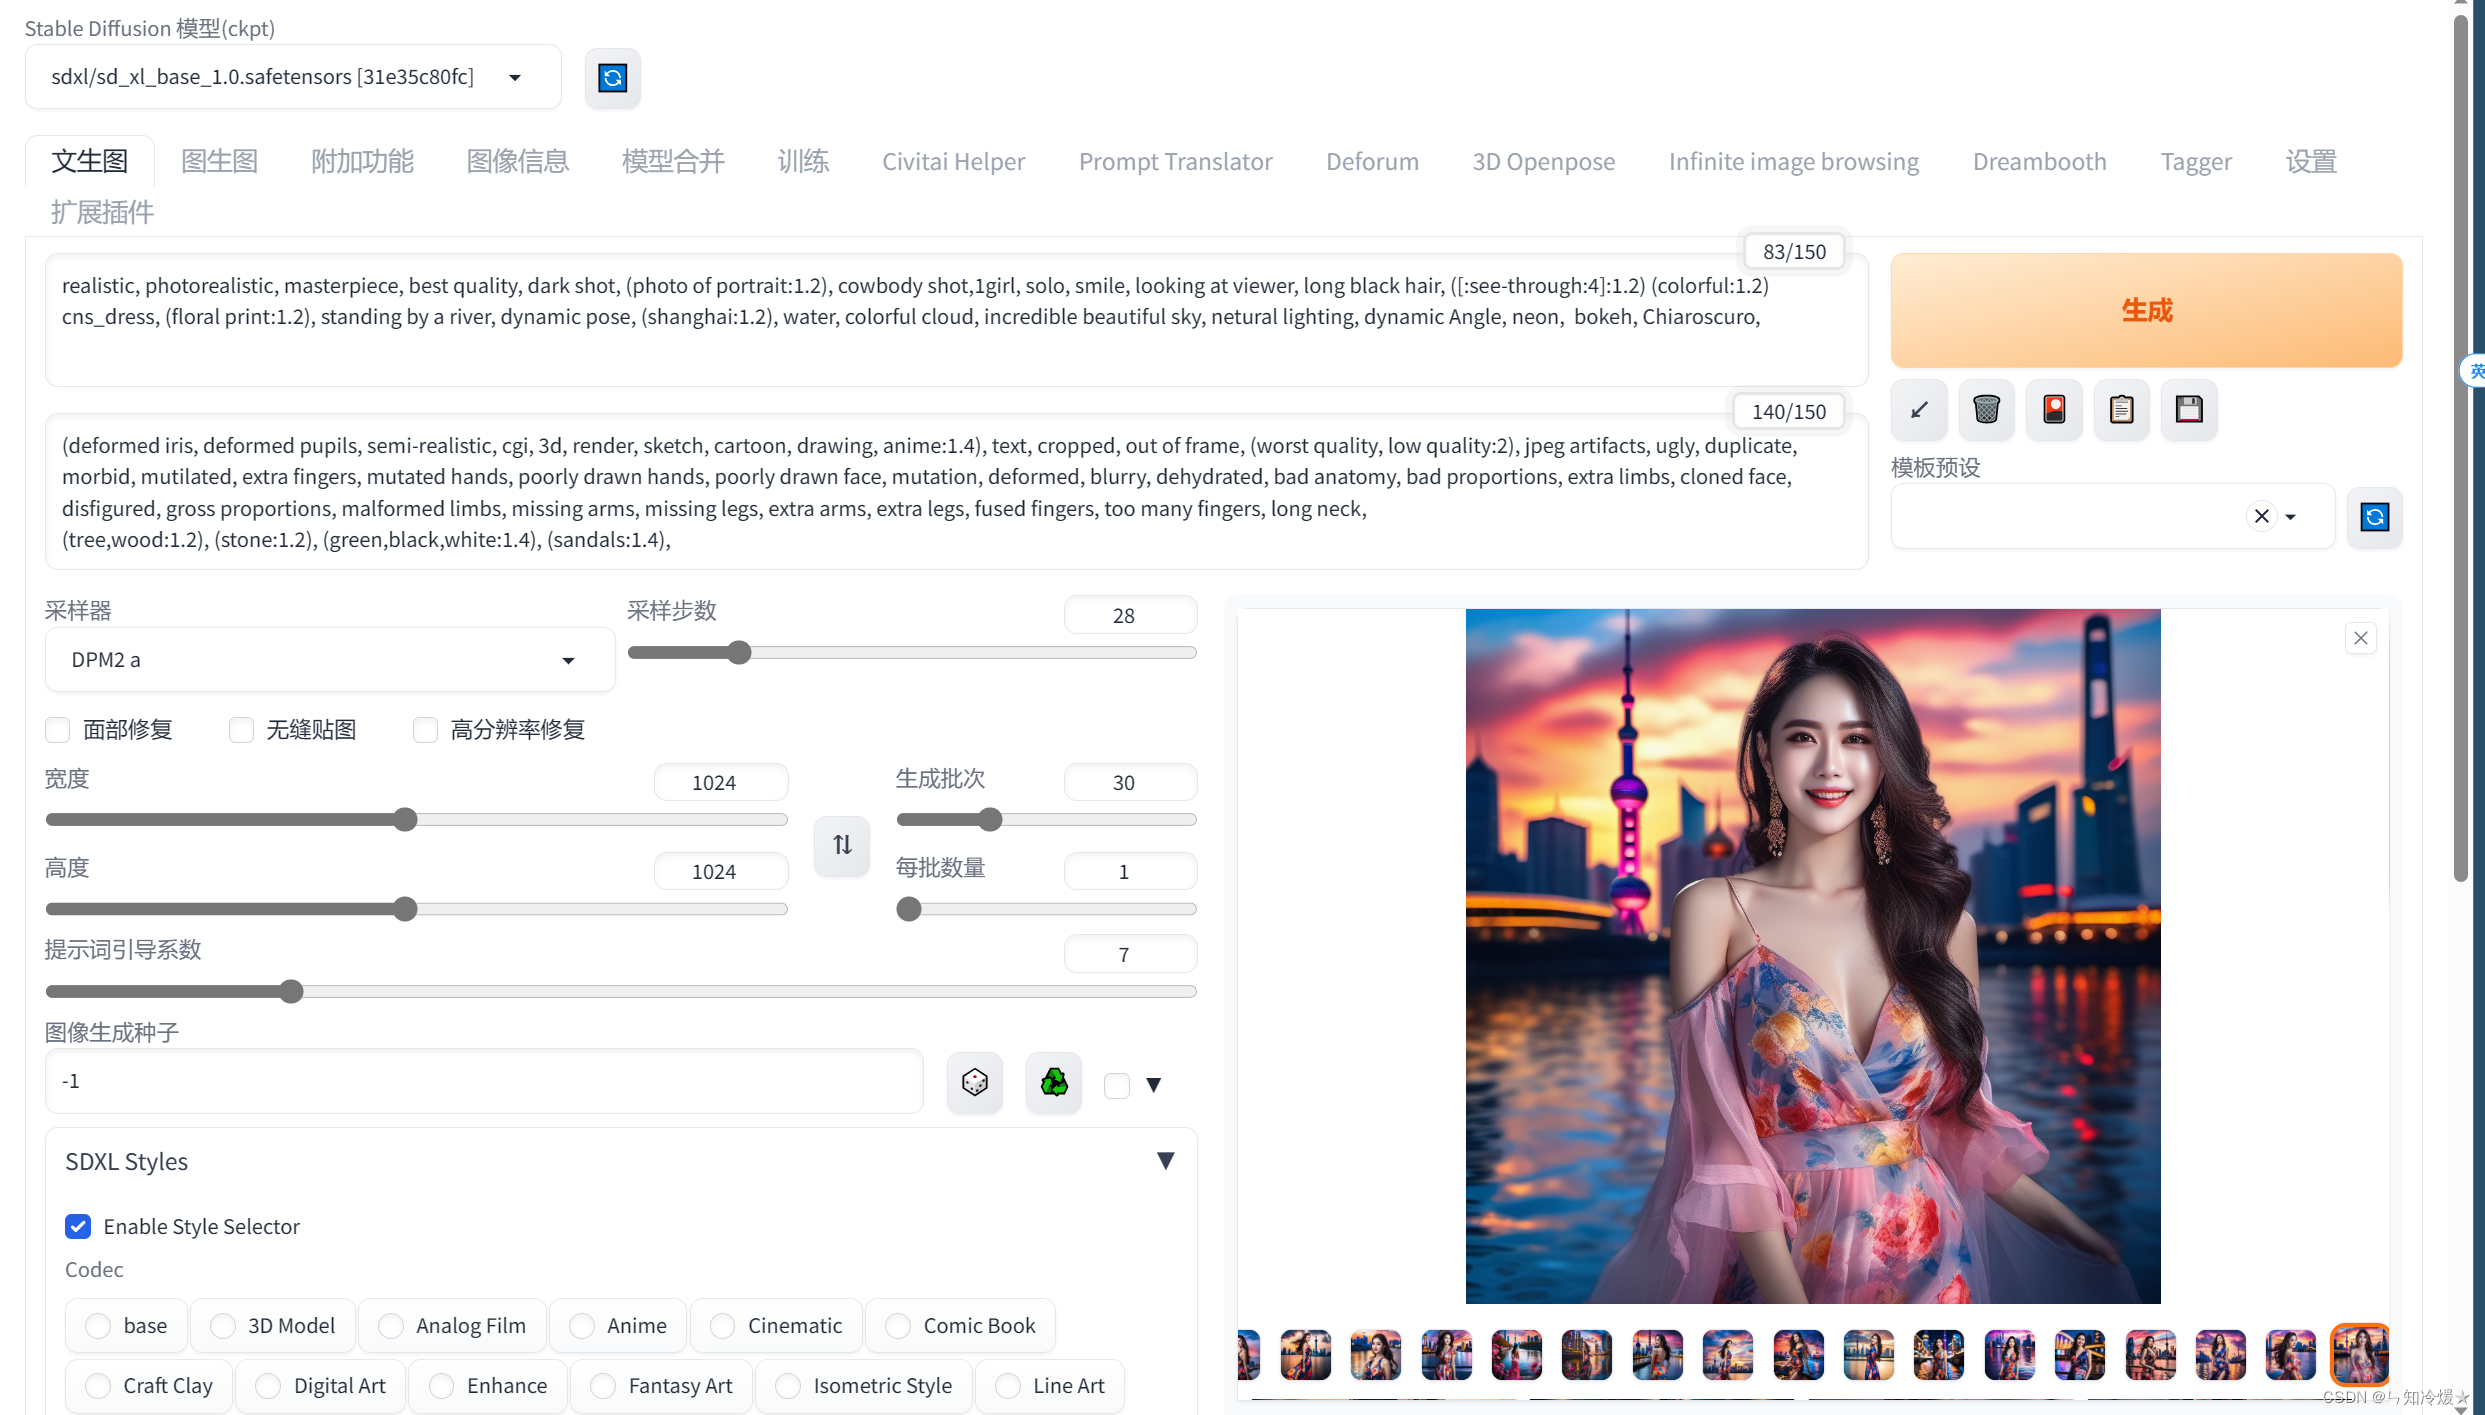
Task: Click the arrow icon to read last parameters
Action: (x=1919, y=409)
